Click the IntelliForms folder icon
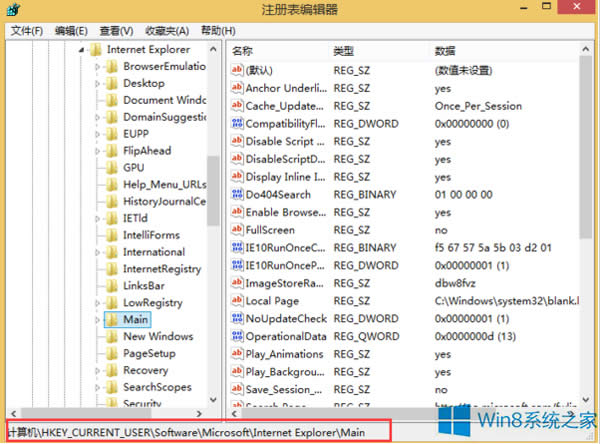 (112, 235)
